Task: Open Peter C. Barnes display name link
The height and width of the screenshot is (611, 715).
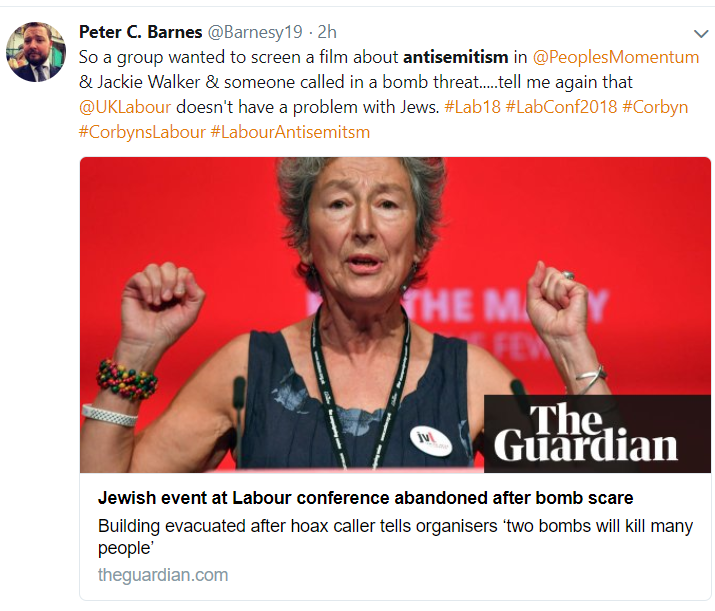Action: point(140,32)
